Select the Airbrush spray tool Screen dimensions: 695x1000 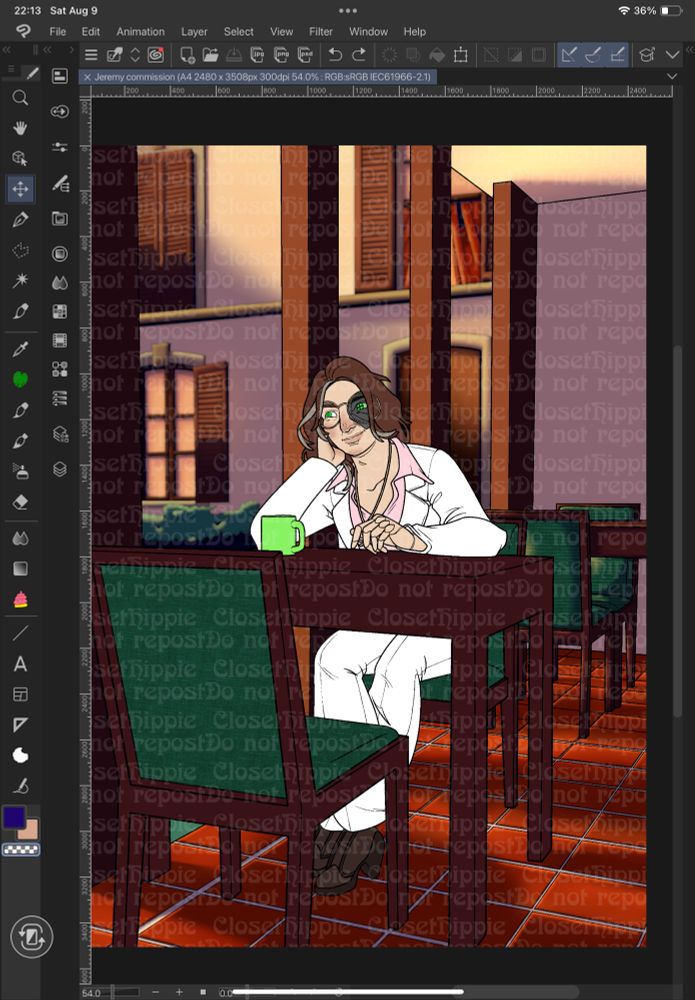pos(20,472)
